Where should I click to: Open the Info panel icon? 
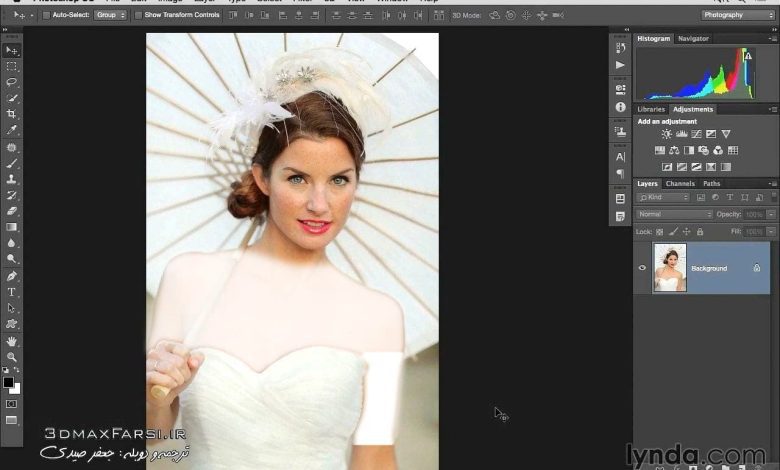tap(620, 107)
